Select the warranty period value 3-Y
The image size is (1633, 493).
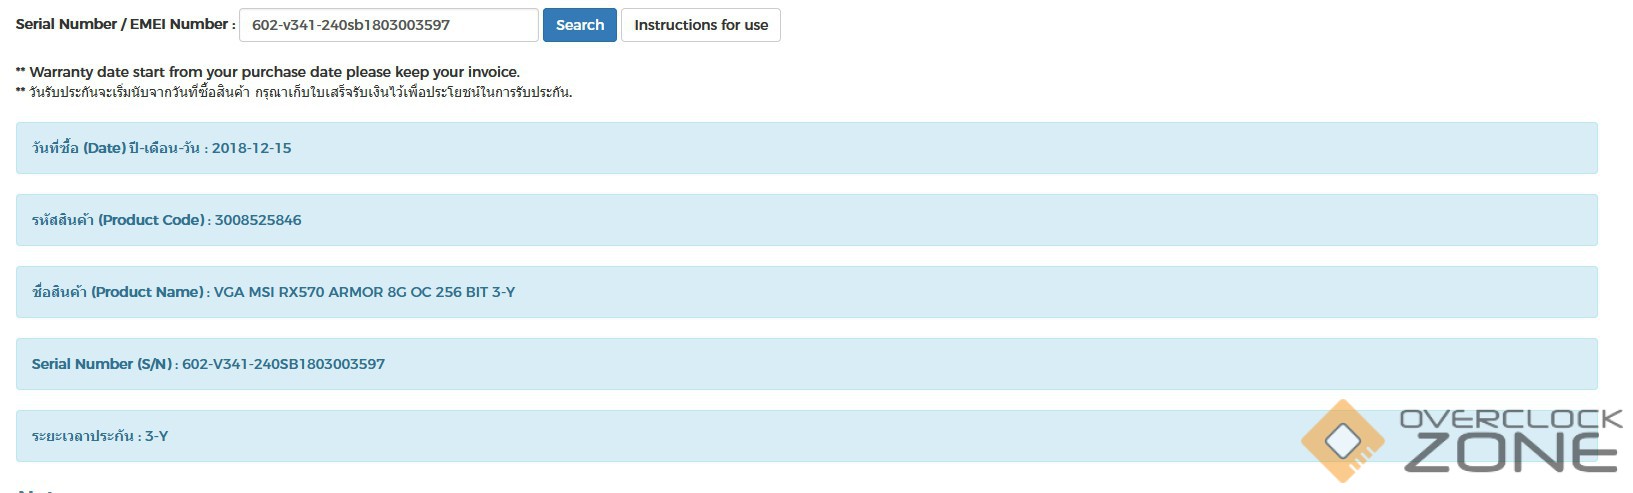(x=157, y=436)
